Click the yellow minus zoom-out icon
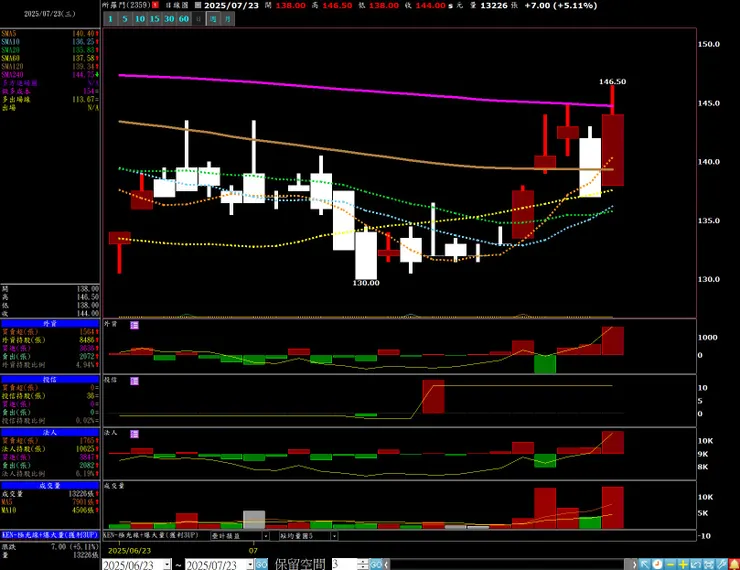This screenshot has height=570, width=740. [670, 564]
